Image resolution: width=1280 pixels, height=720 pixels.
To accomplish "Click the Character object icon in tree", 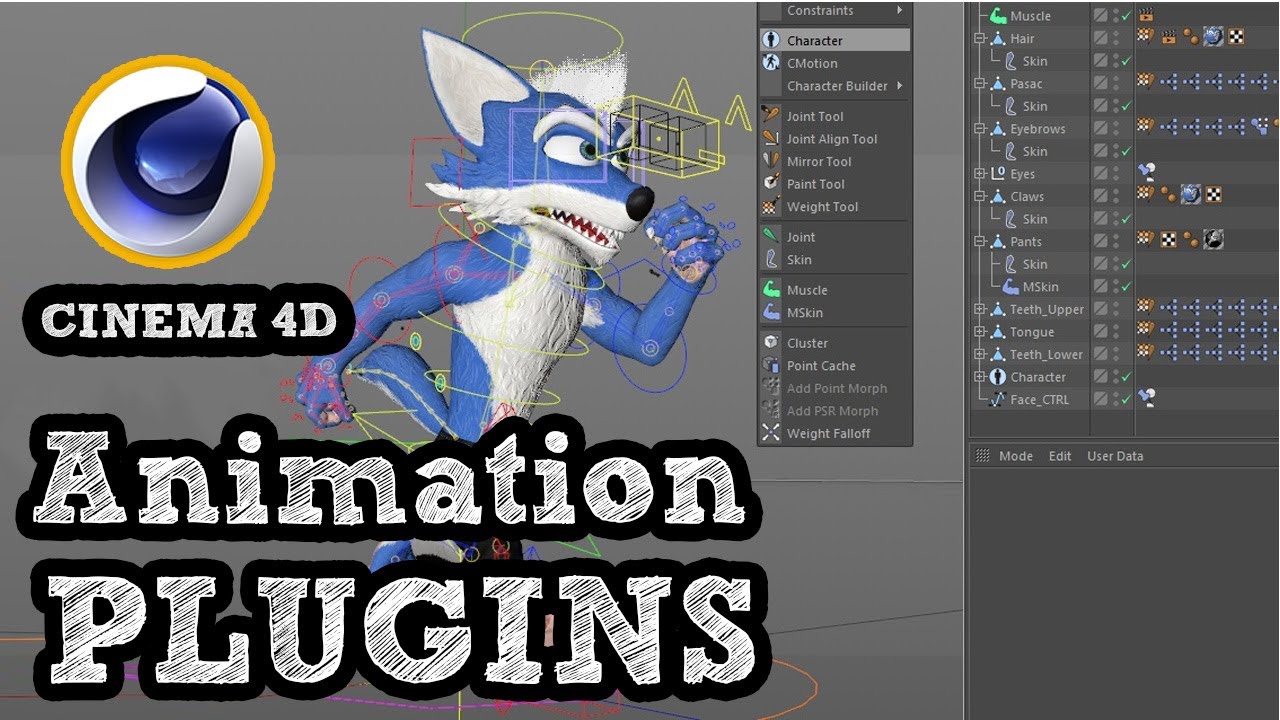I will [997, 377].
